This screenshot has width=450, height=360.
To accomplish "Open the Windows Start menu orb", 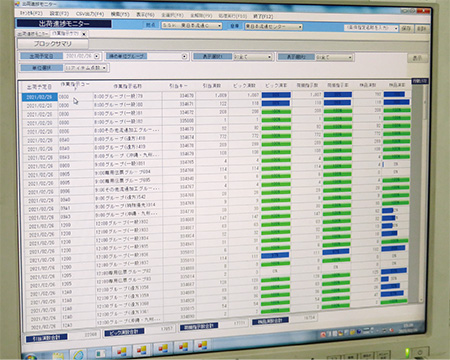I will [31, 357].
